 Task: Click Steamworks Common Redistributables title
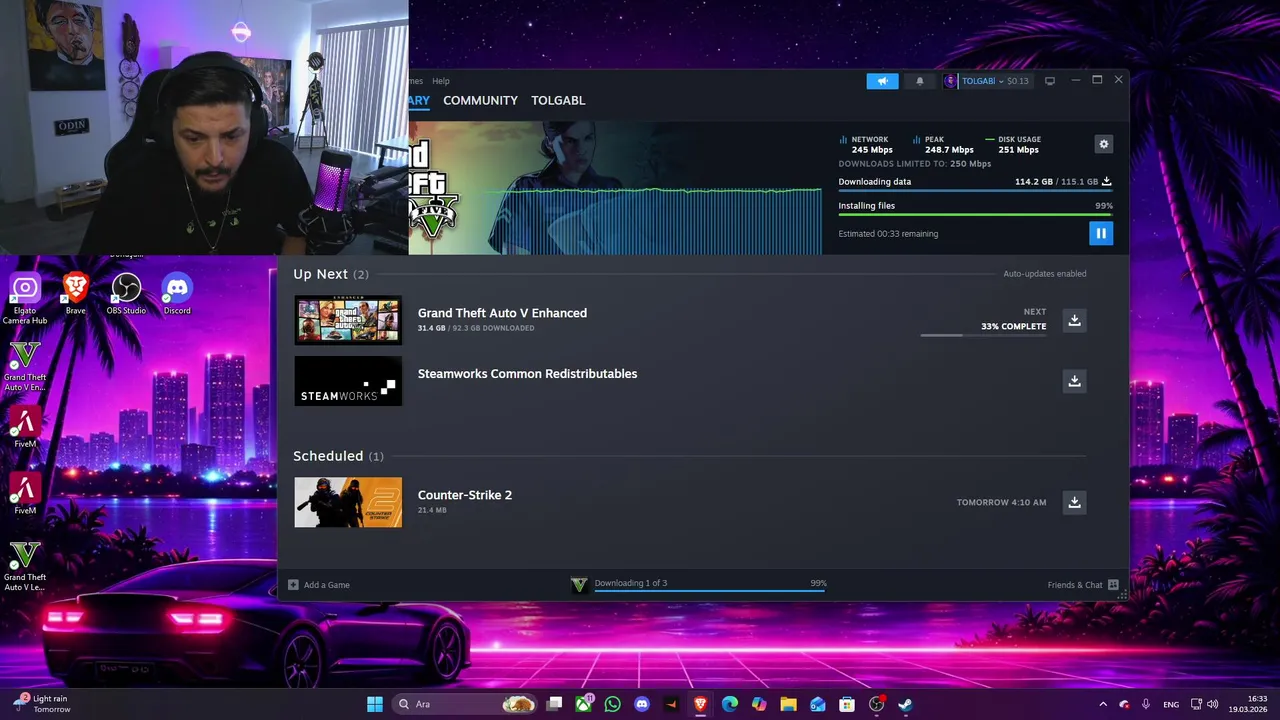527,374
